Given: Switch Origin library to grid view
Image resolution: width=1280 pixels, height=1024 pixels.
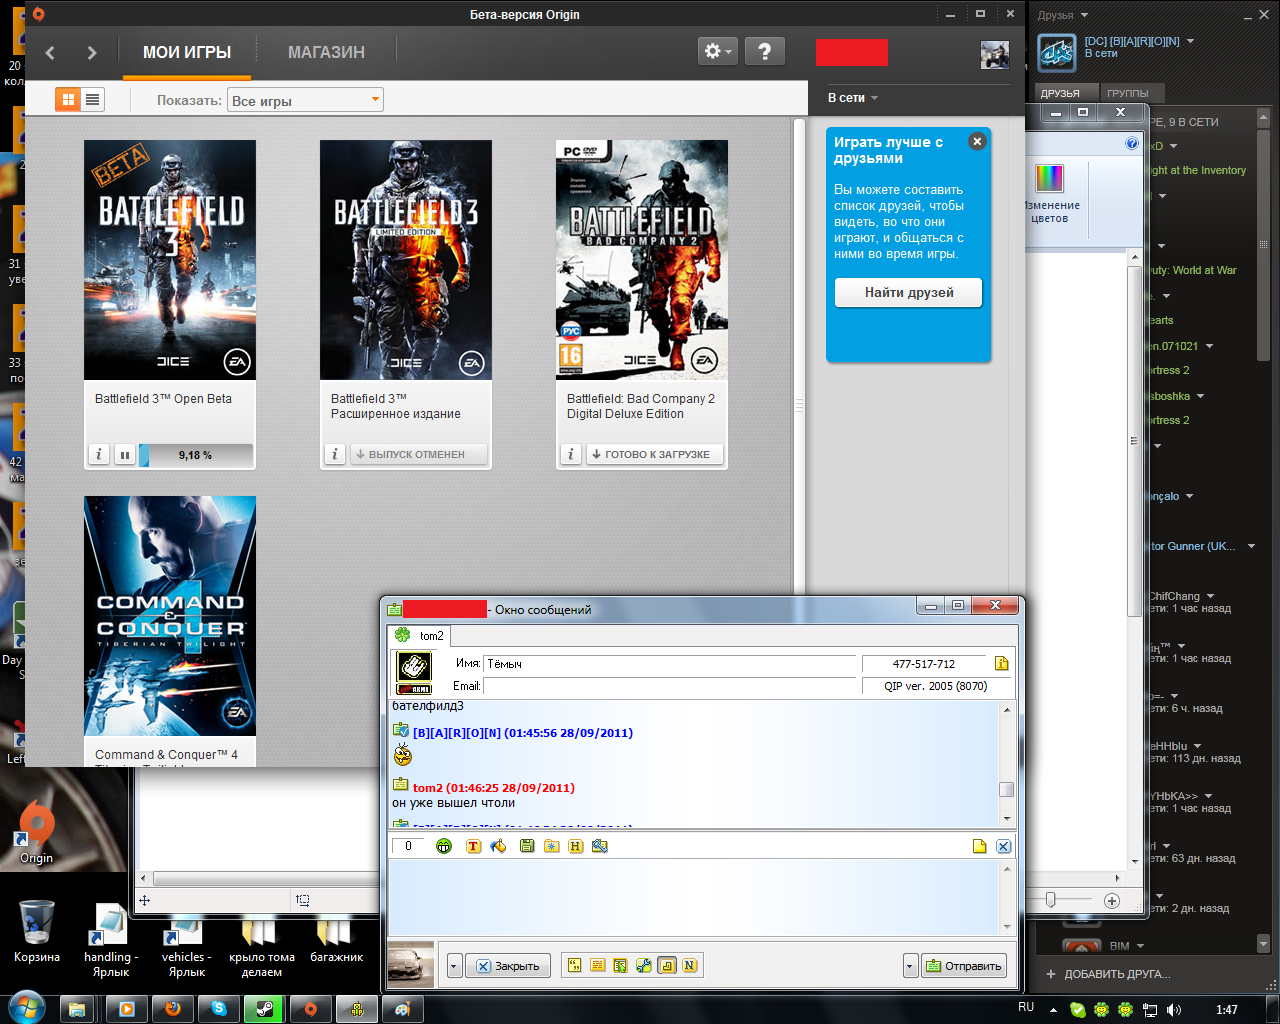Looking at the screenshot, I should coord(68,99).
